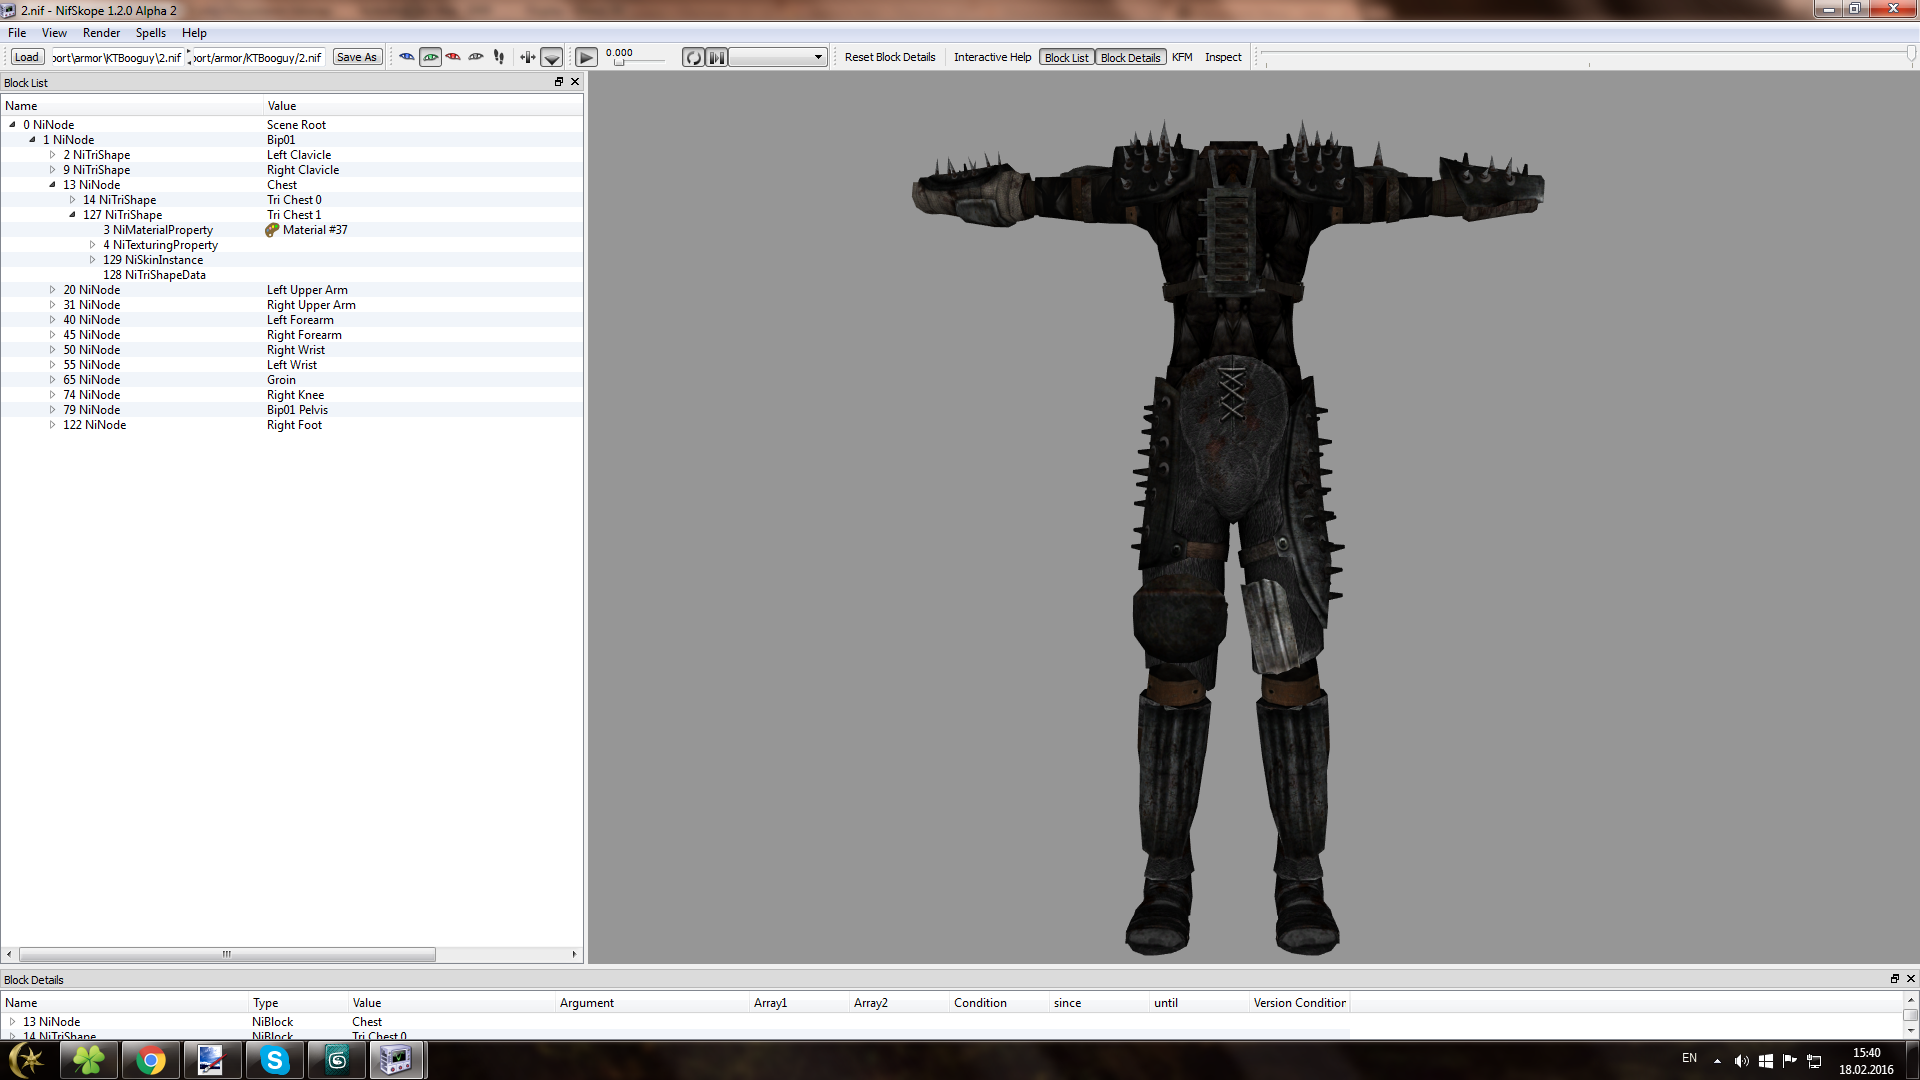Viewport: 1920px width, 1080px height.
Task: Click the Material #37 palette icon
Action: pyautogui.click(x=272, y=230)
